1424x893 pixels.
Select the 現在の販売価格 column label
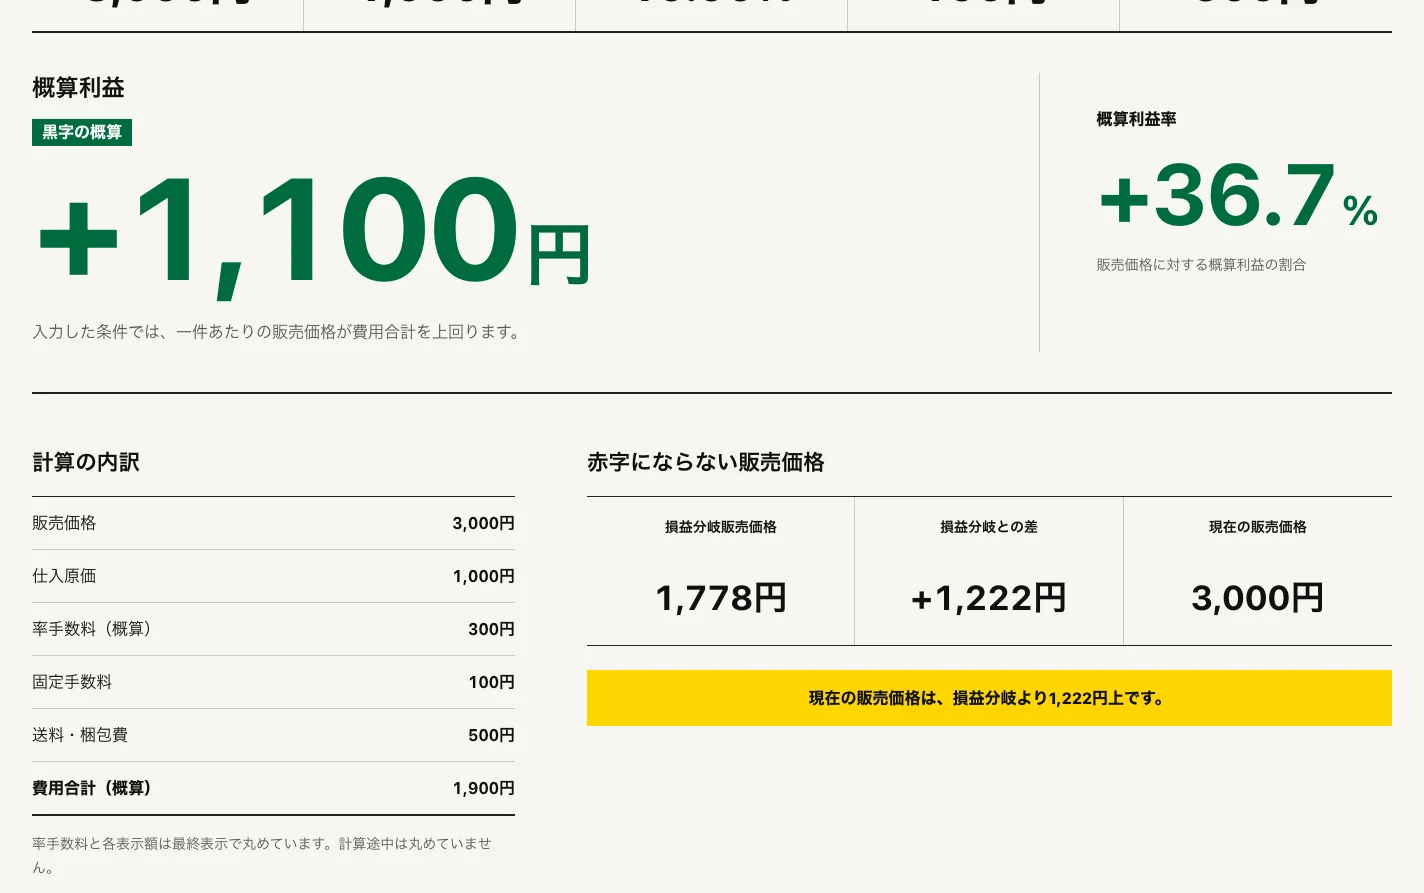[1258, 527]
